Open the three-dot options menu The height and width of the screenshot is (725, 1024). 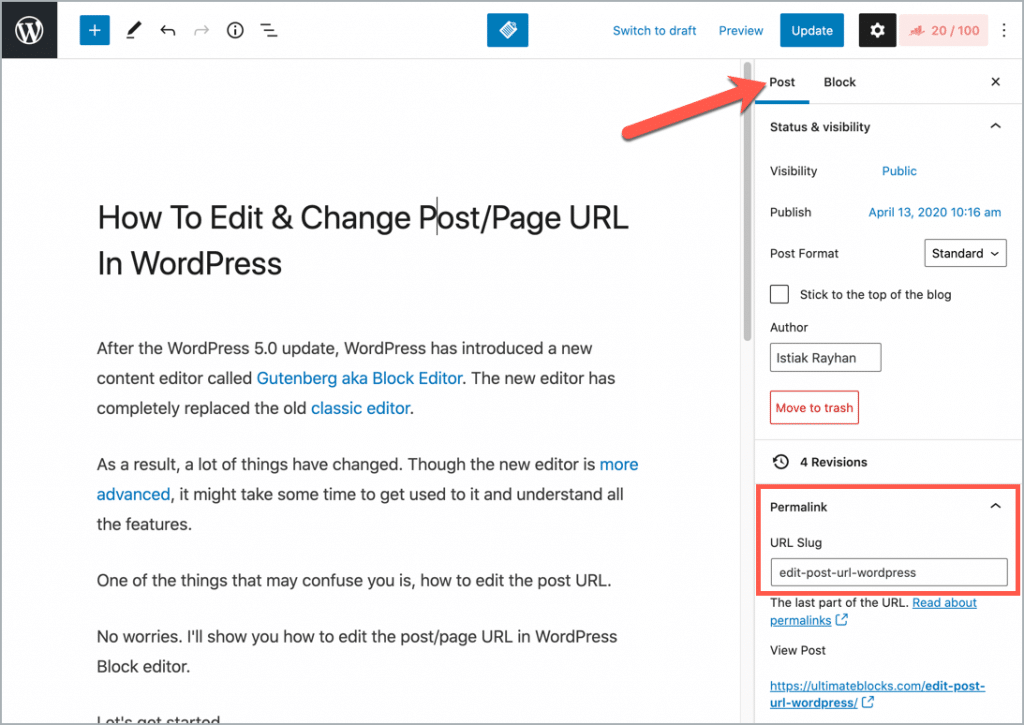coord(1004,30)
